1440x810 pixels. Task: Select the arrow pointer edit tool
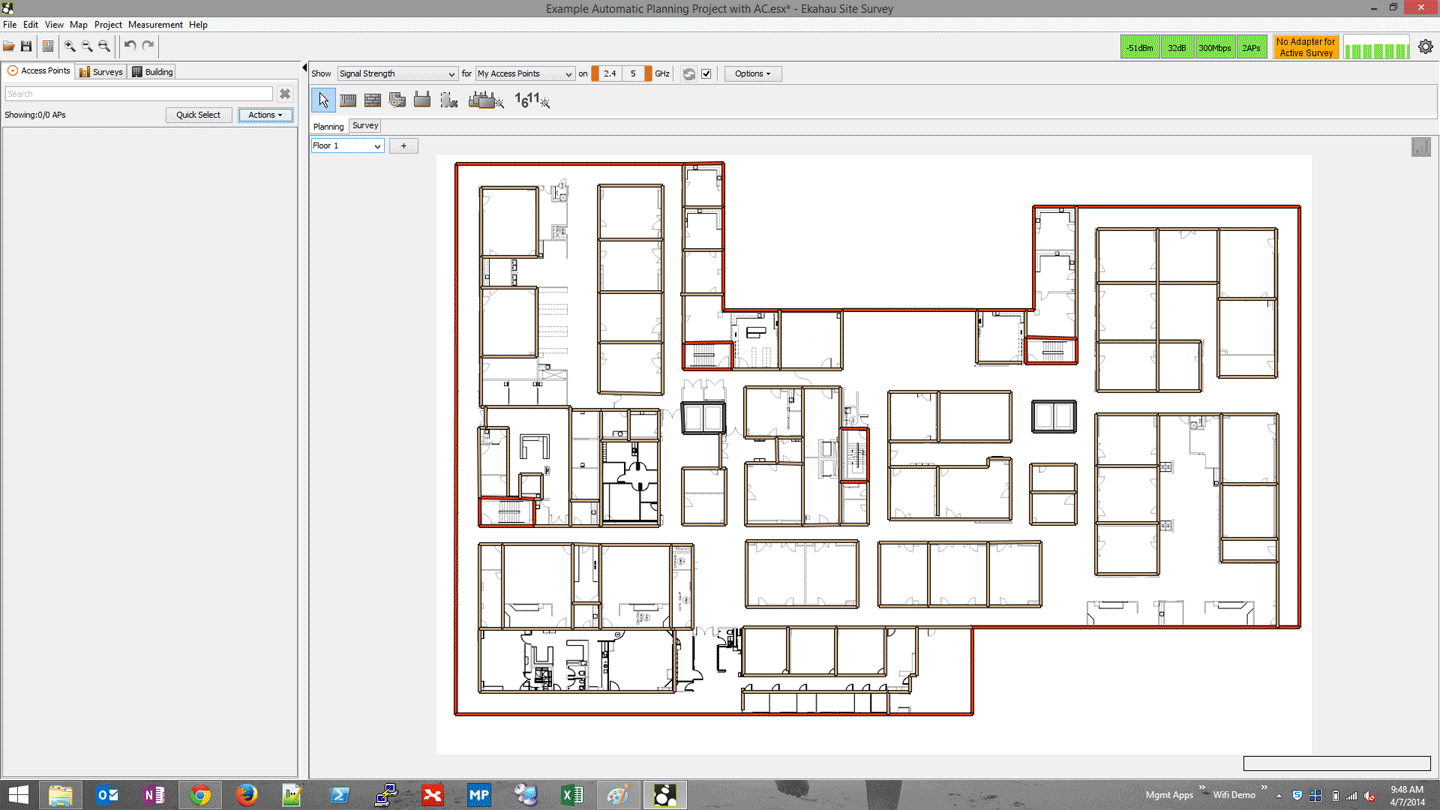[x=323, y=100]
